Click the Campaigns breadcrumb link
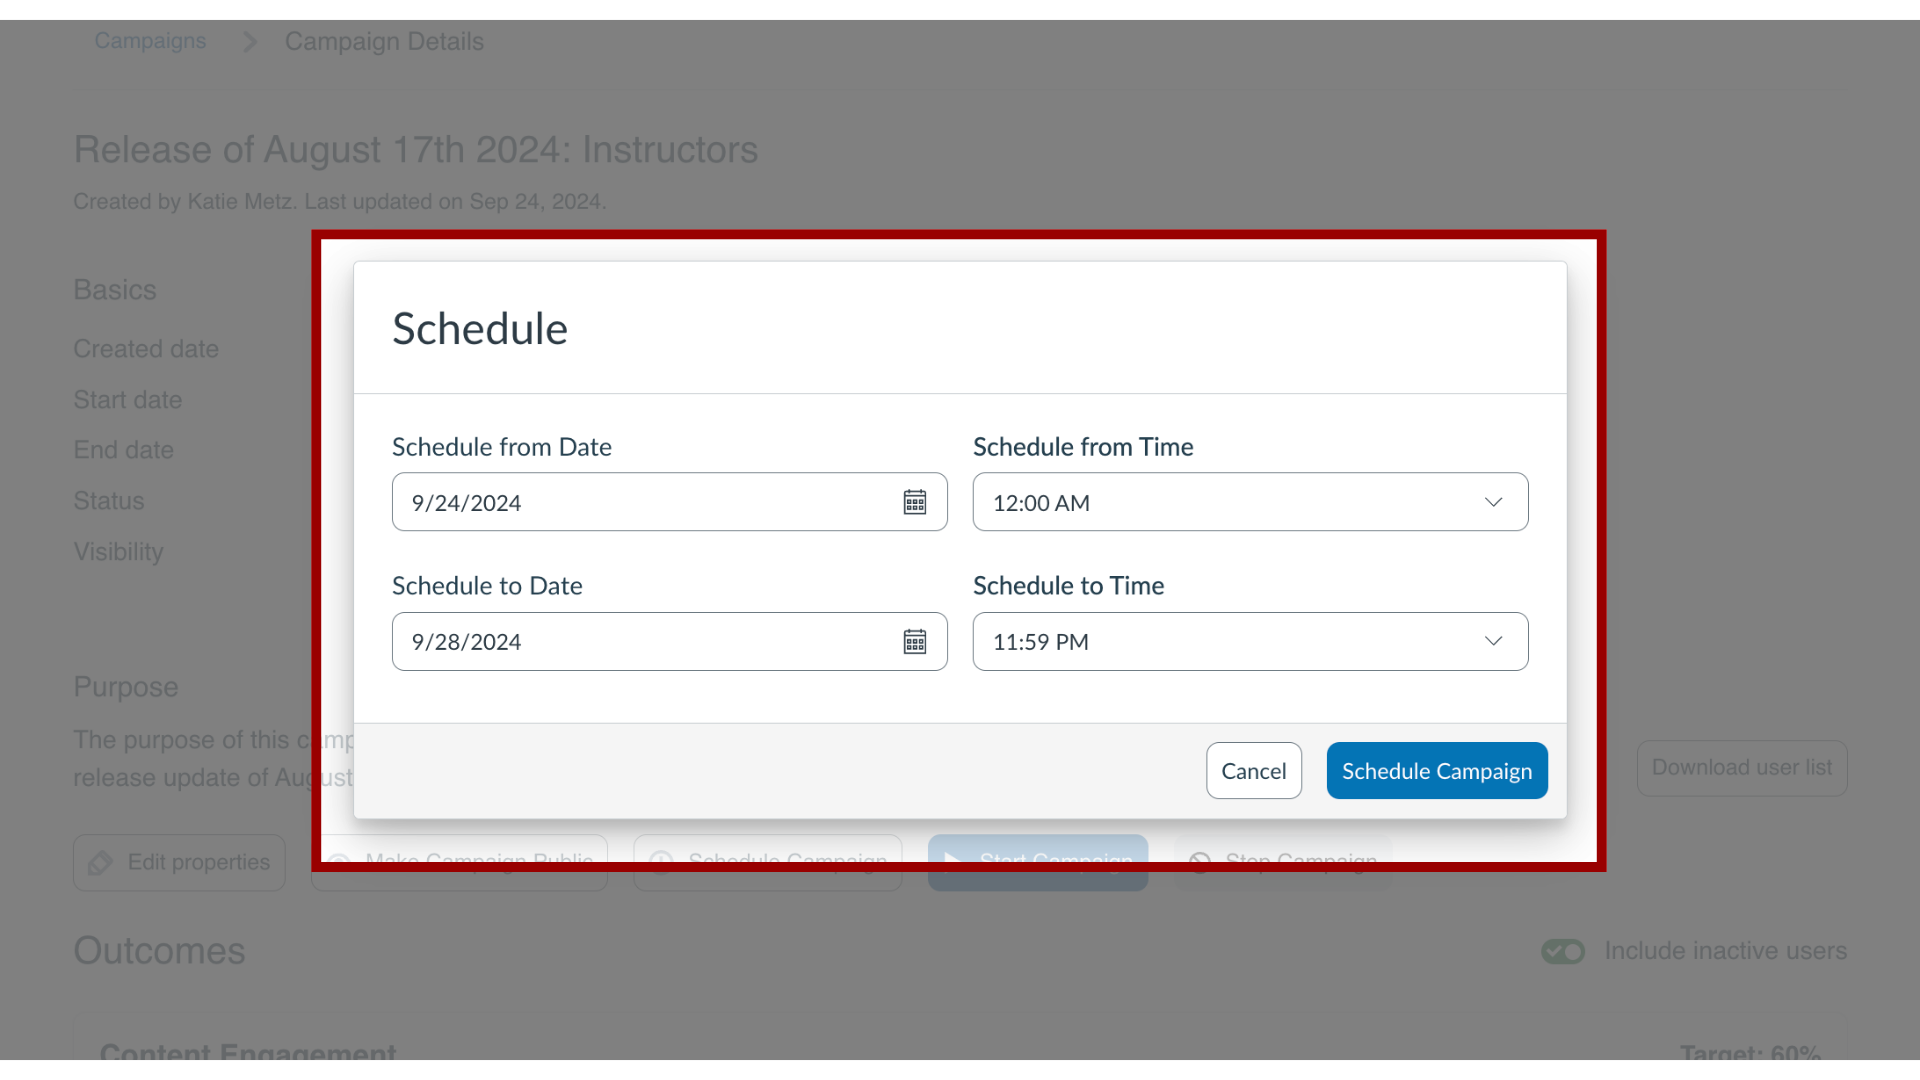The image size is (1920, 1080). pos(150,41)
